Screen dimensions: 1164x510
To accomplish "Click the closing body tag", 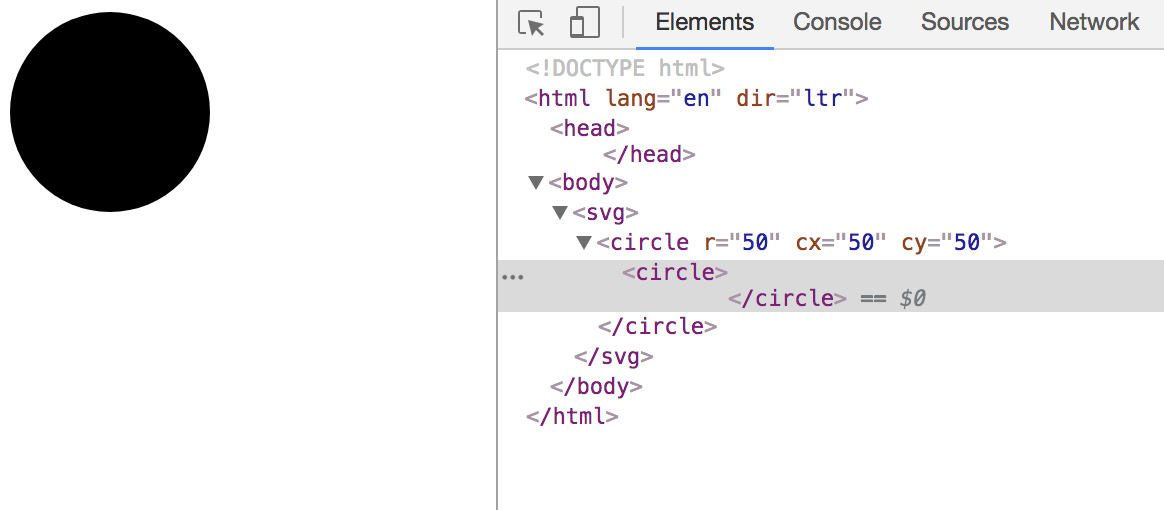I will point(595,386).
